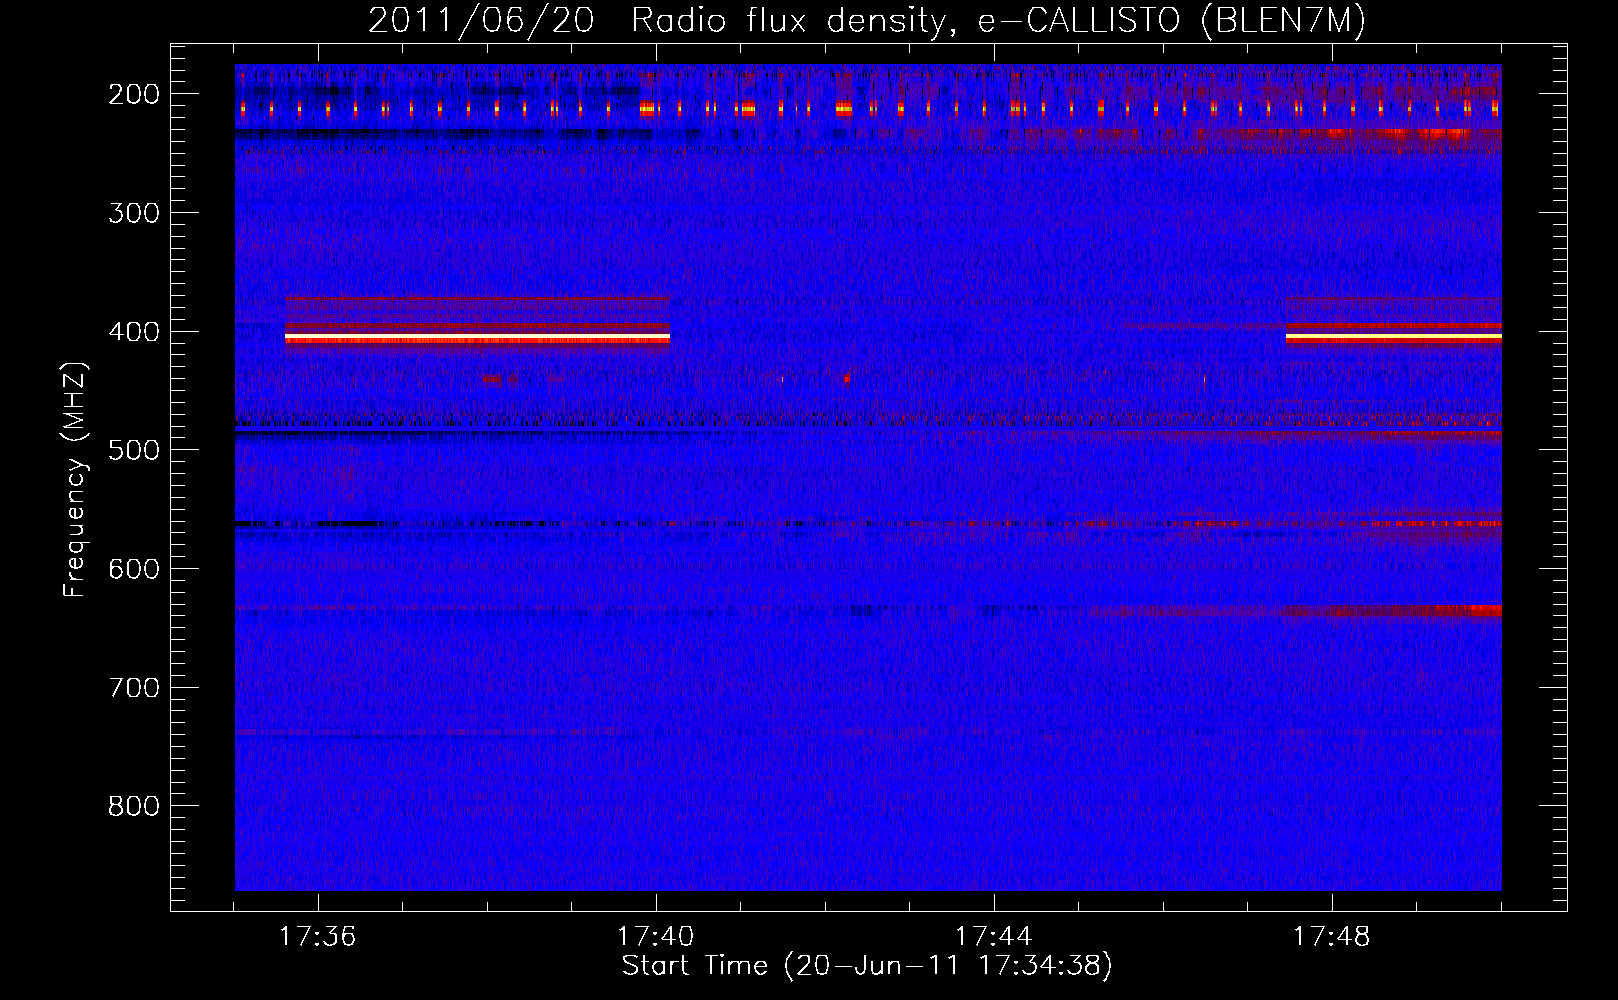Image resolution: width=1618 pixels, height=1000 pixels.
Task: Click the 200 frequency tick label
Action: [134, 94]
